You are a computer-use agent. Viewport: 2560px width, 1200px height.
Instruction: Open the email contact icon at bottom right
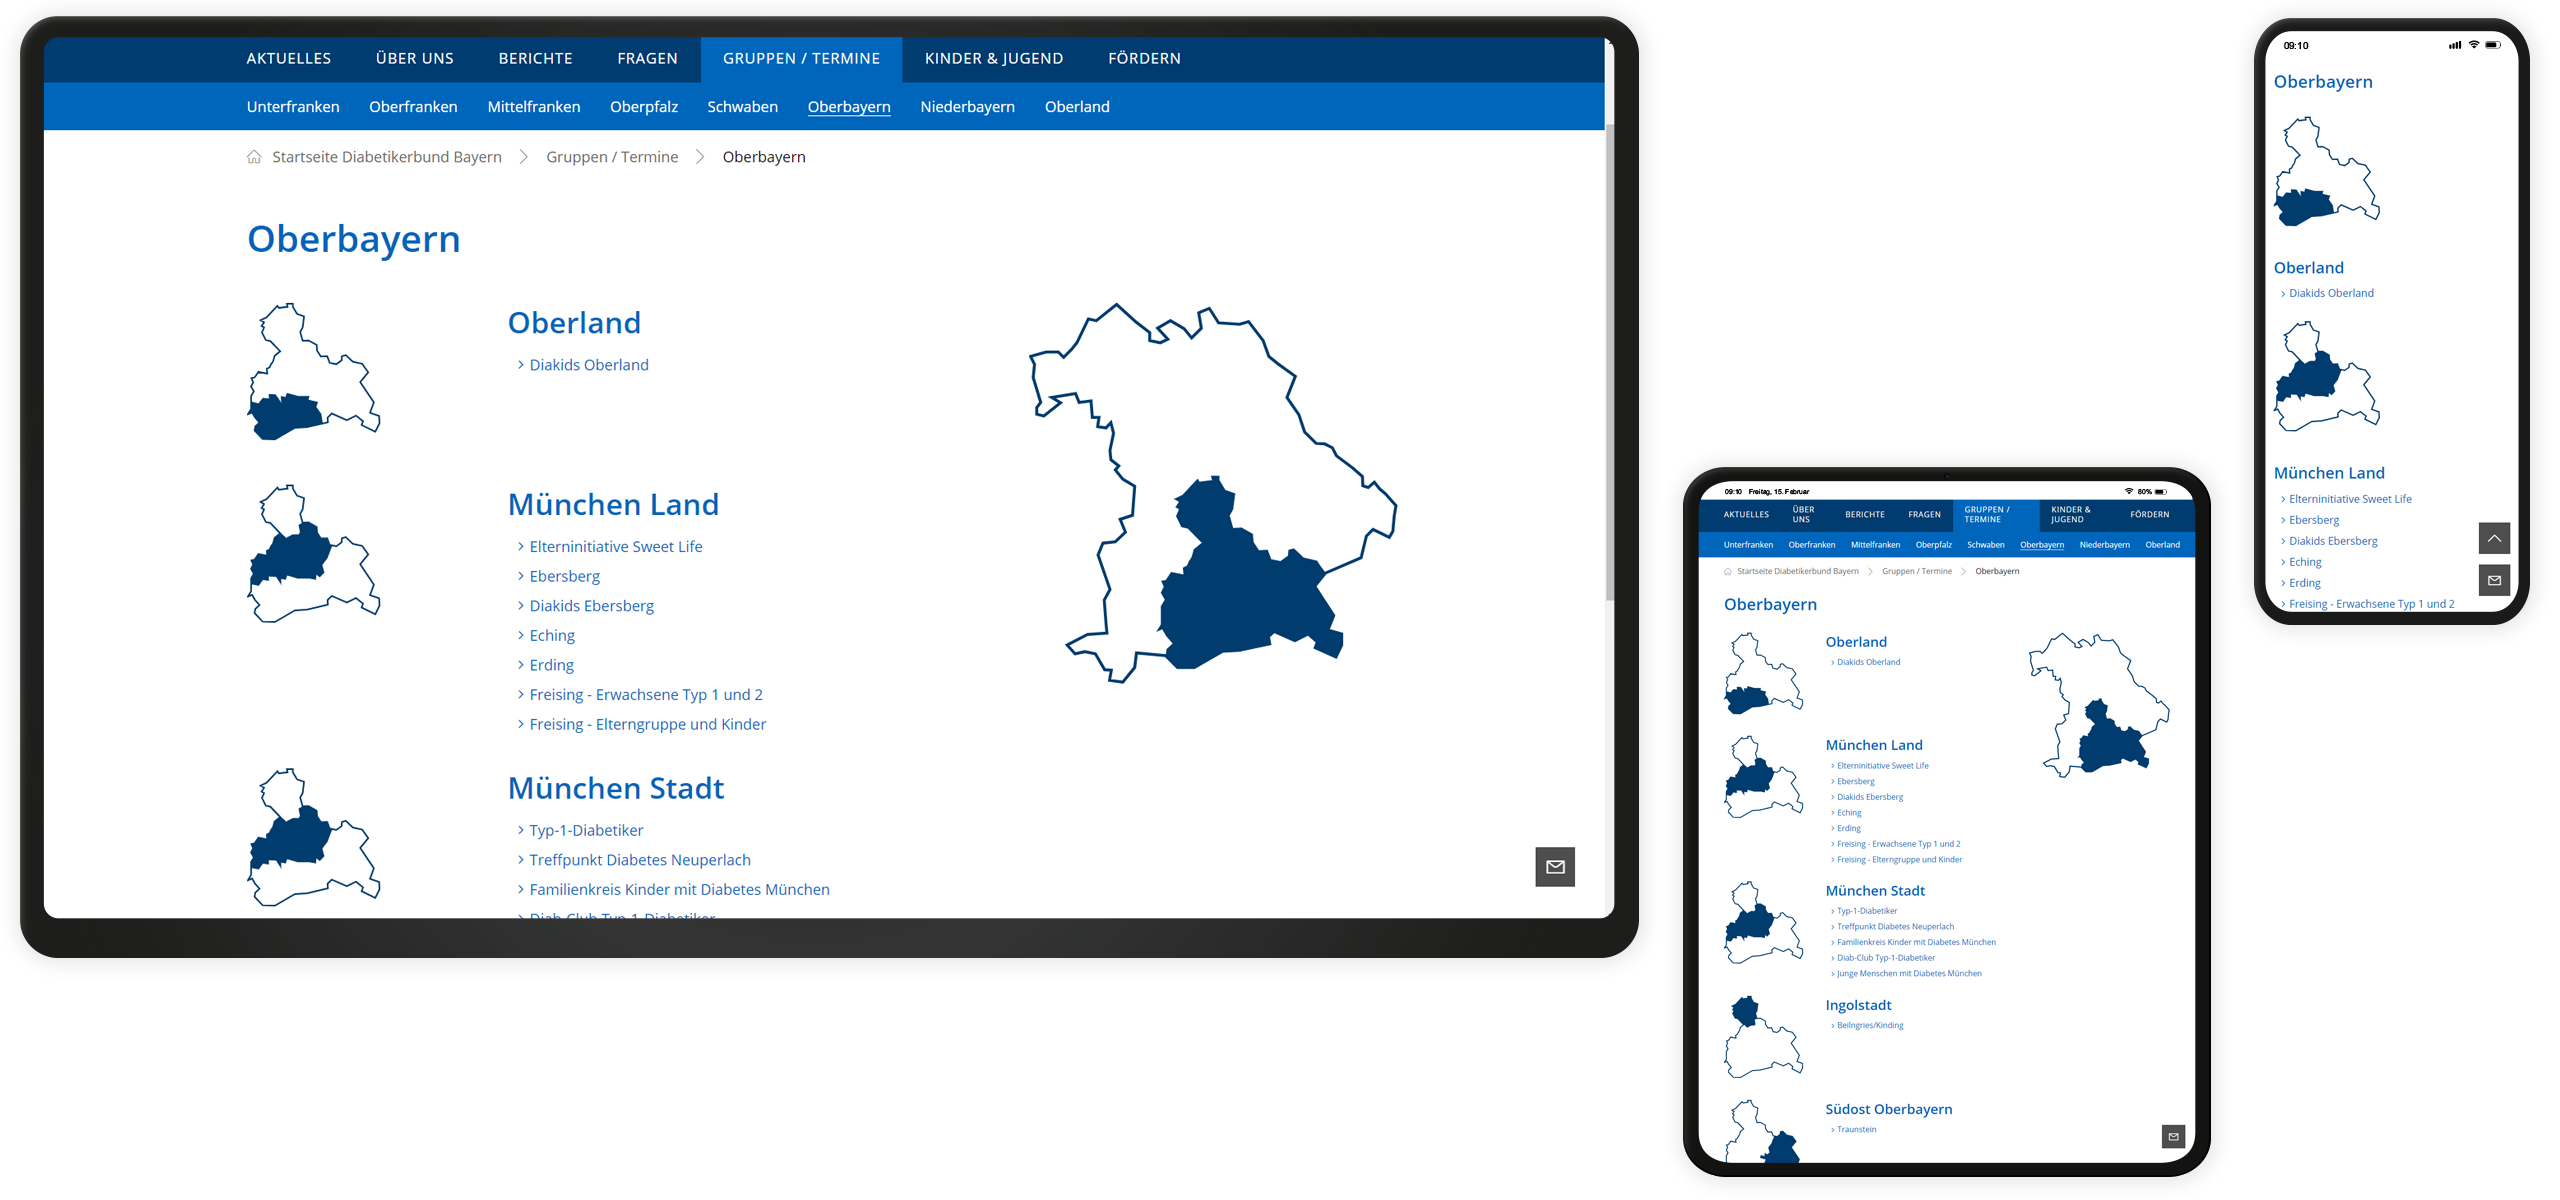[x=1554, y=867]
